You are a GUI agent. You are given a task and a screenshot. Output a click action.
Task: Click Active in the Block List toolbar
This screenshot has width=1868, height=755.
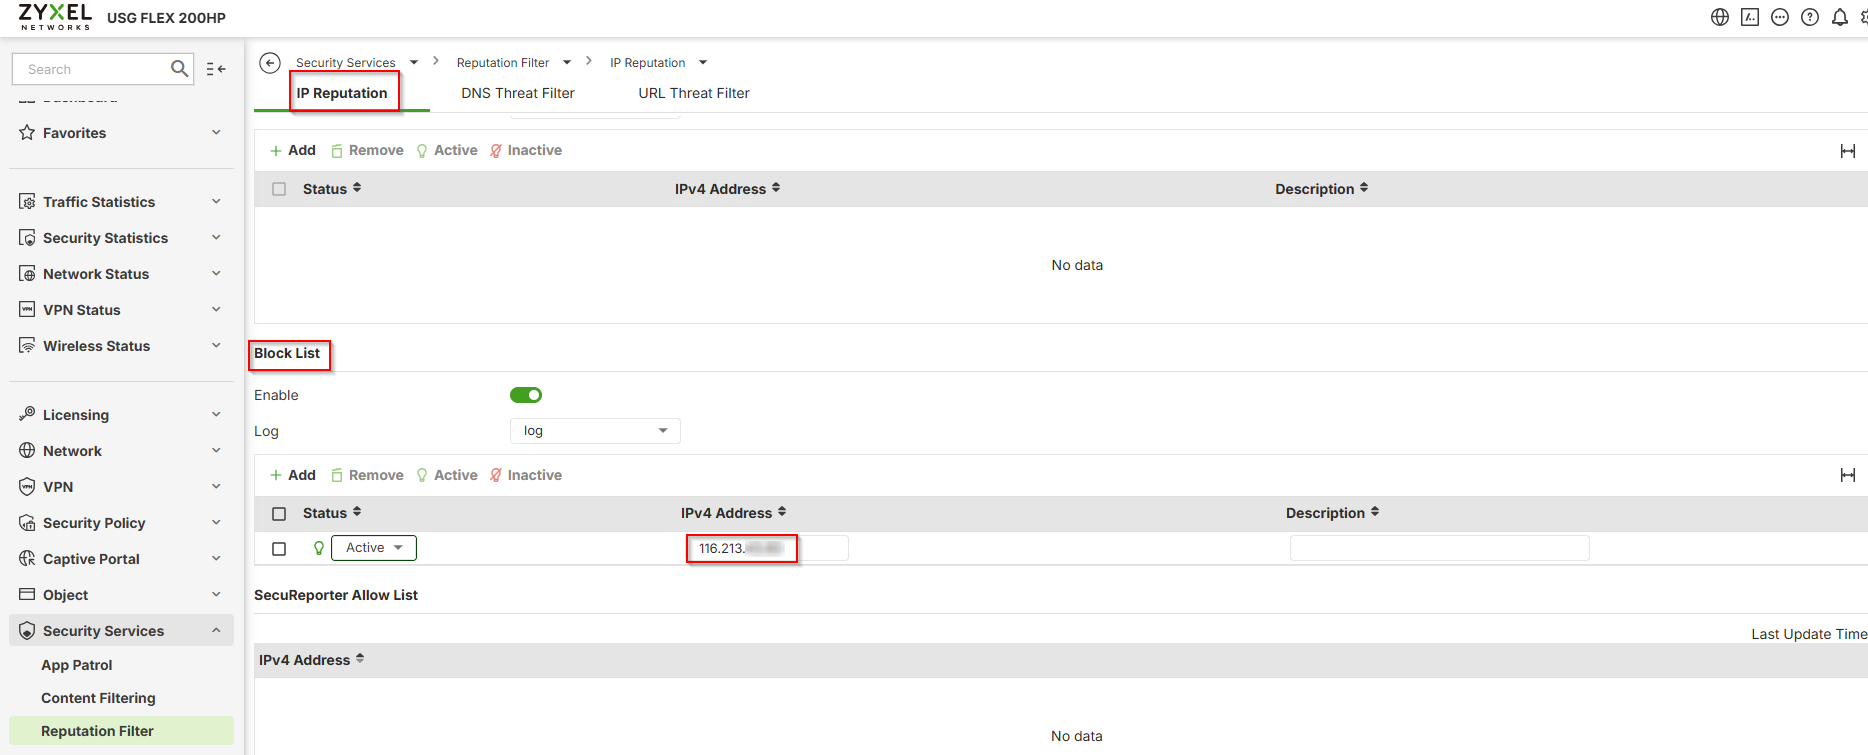[447, 475]
